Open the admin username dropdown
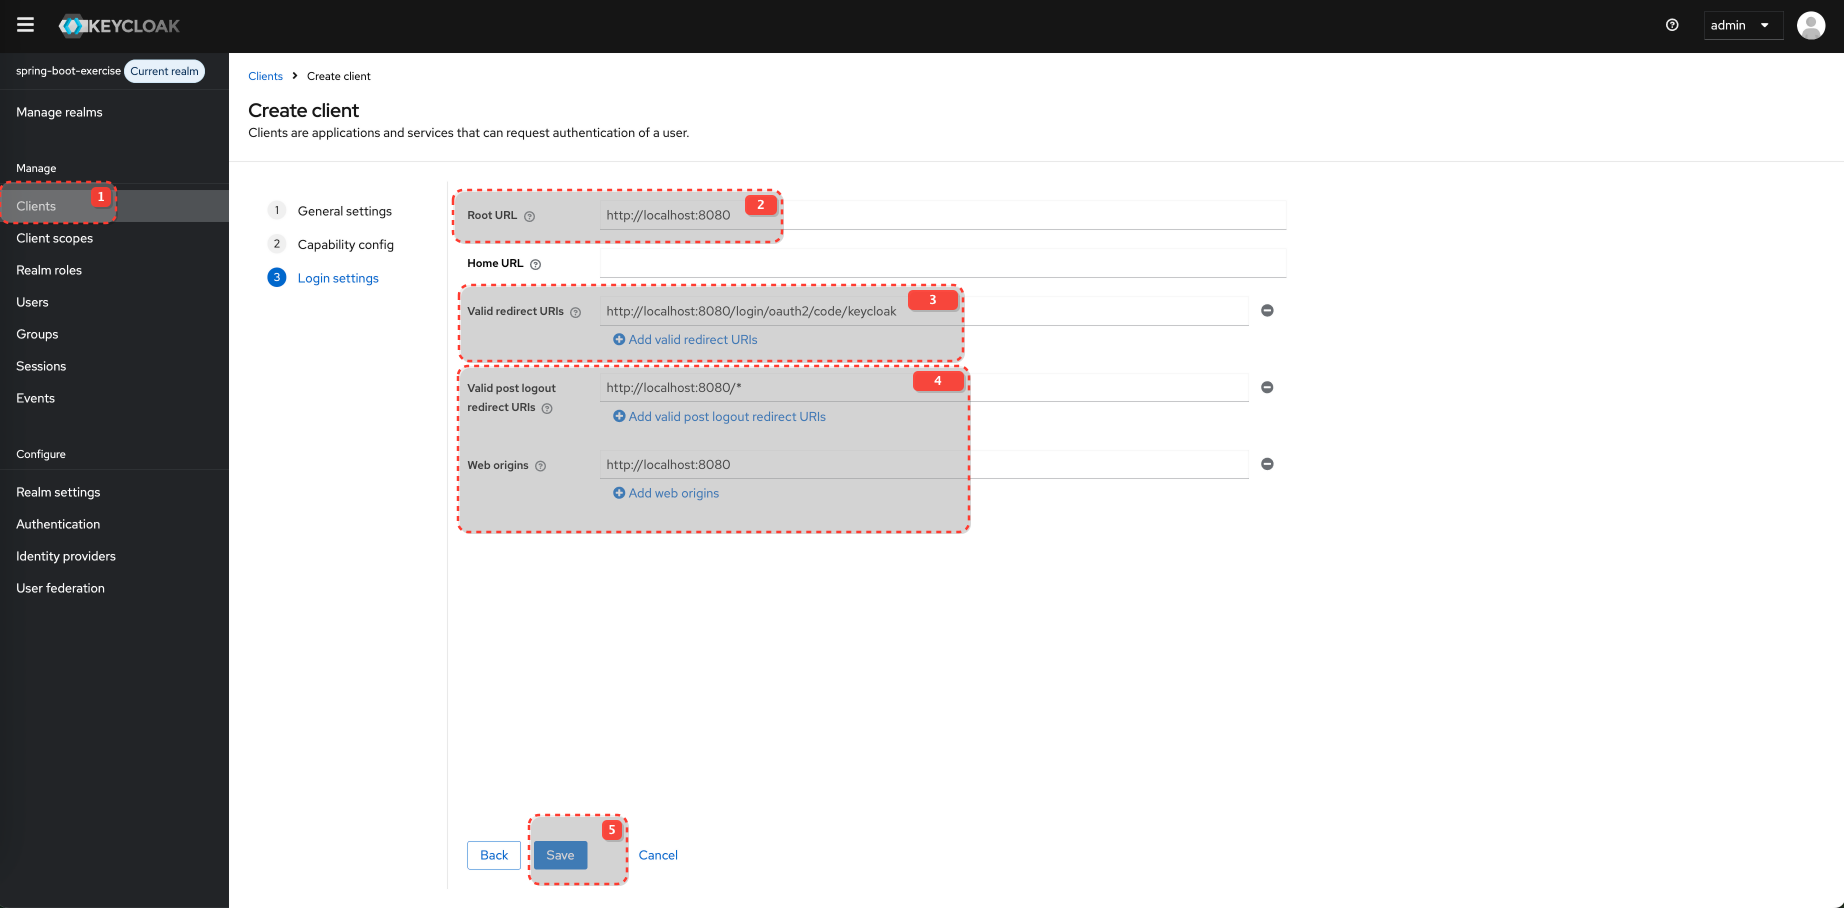 (1743, 25)
